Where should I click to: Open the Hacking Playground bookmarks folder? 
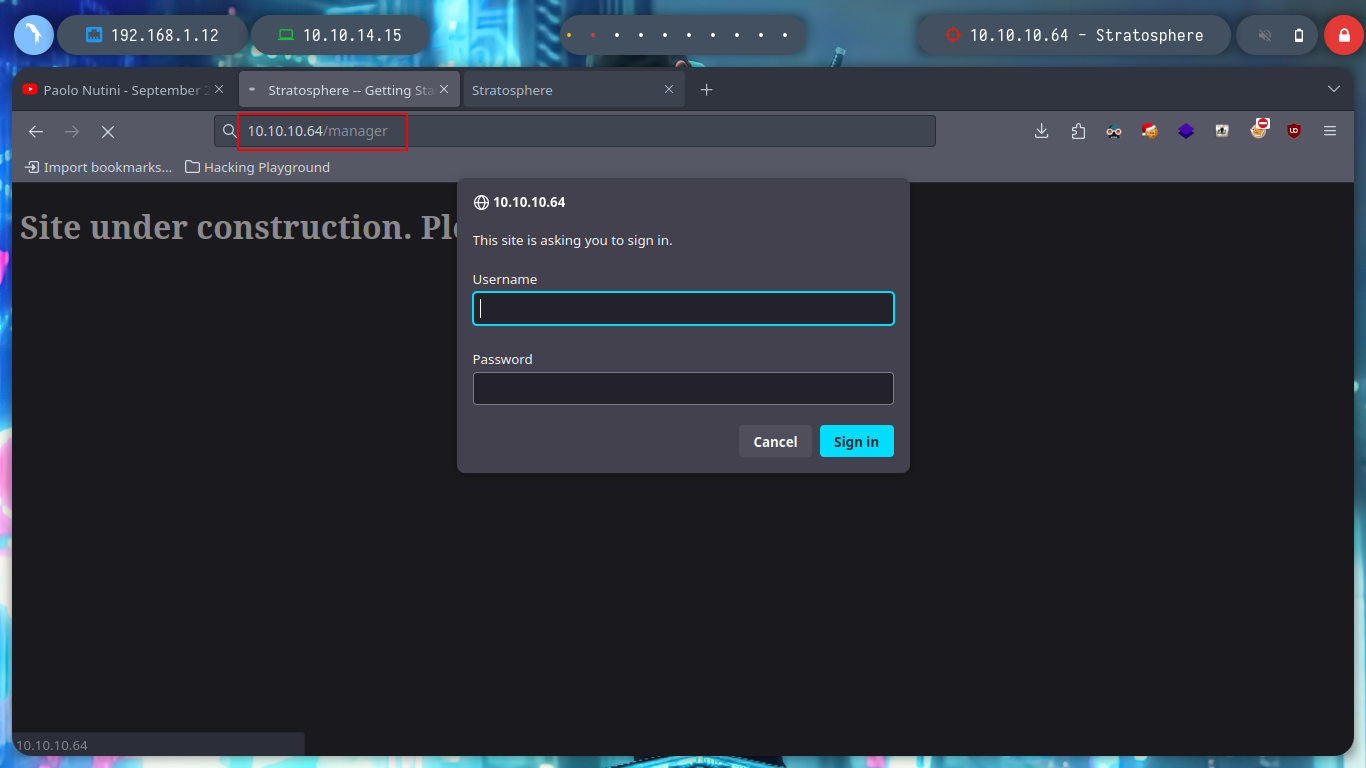[257, 167]
